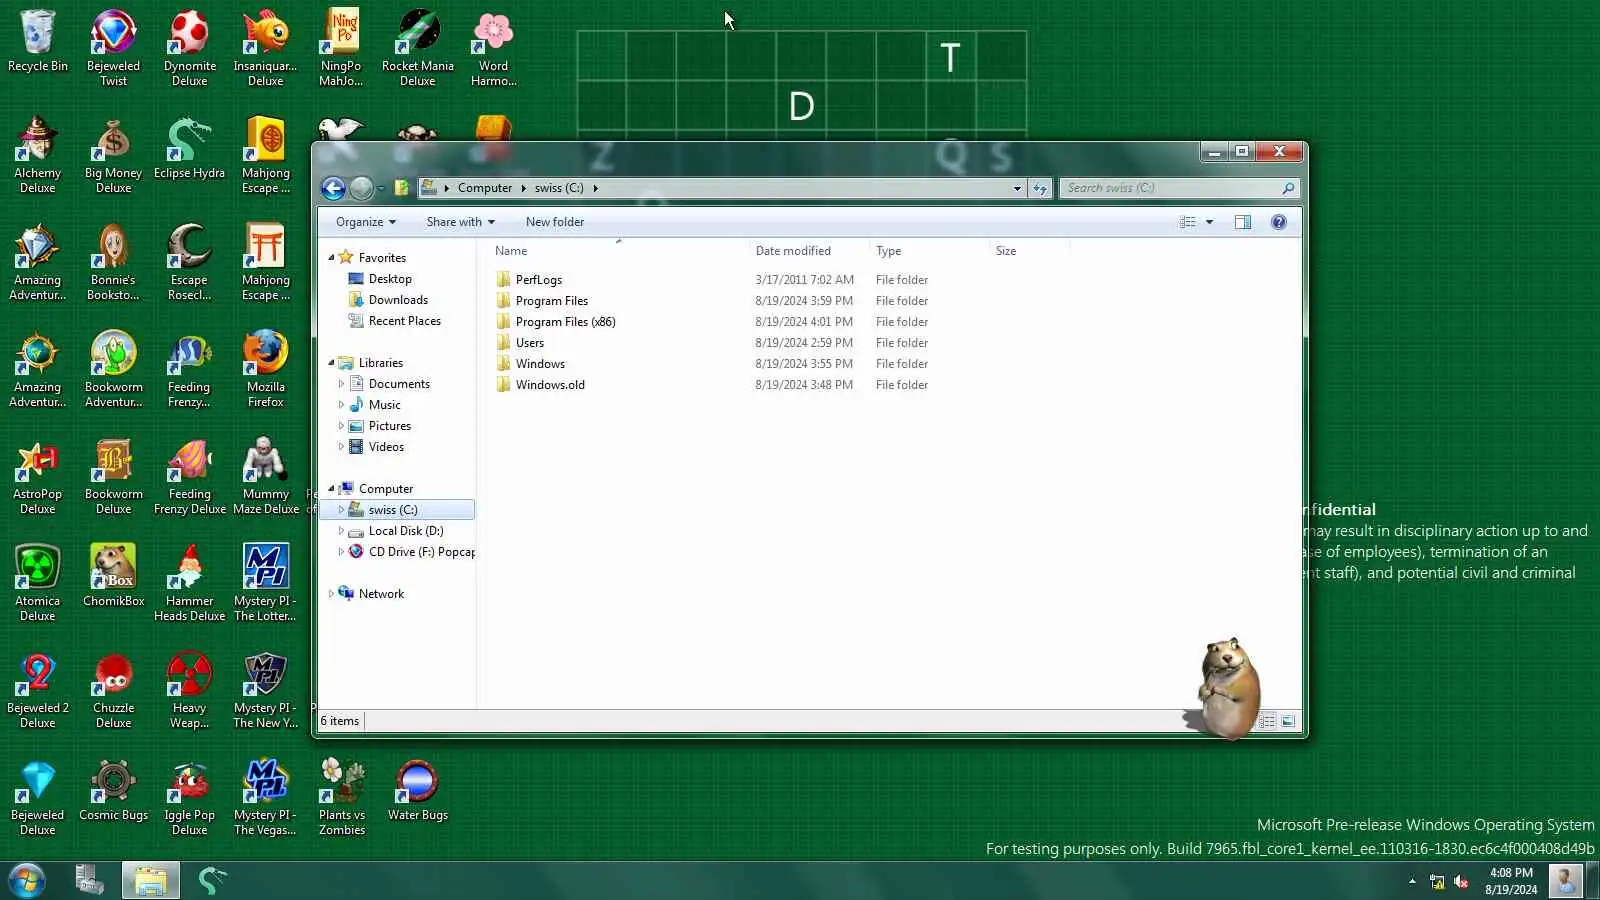Open the taskbar clock and date
1600x900 pixels.
coord(1511,881)
